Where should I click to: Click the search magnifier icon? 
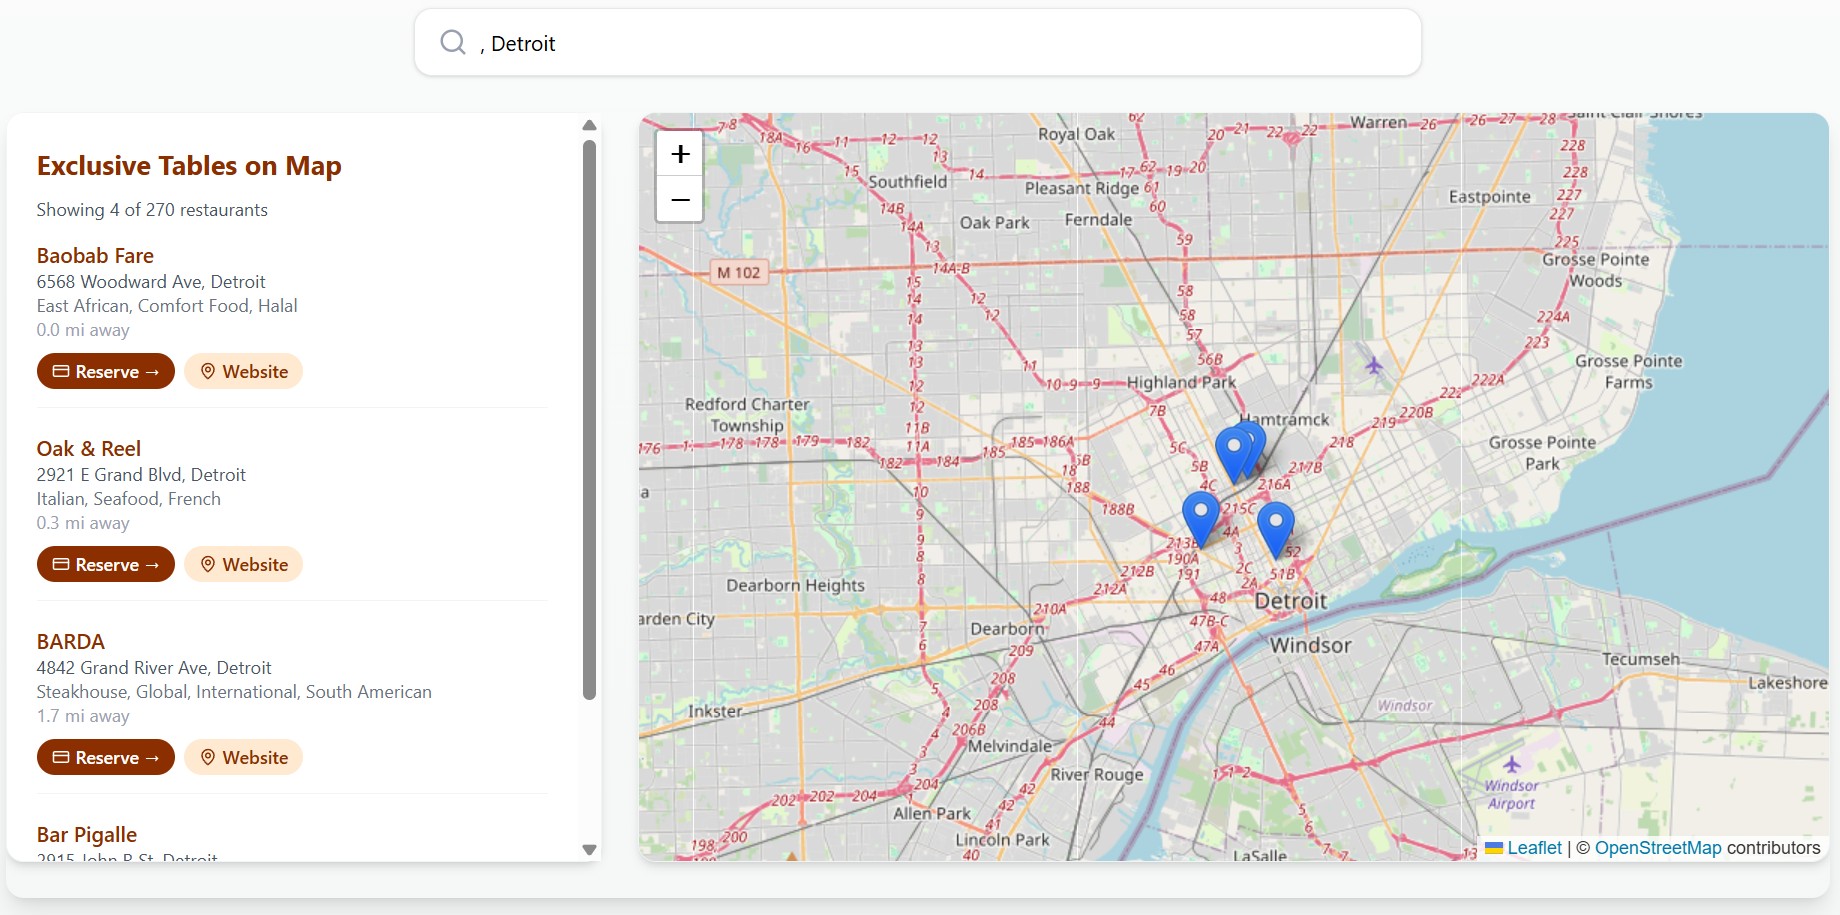click(x=453, y=42)
